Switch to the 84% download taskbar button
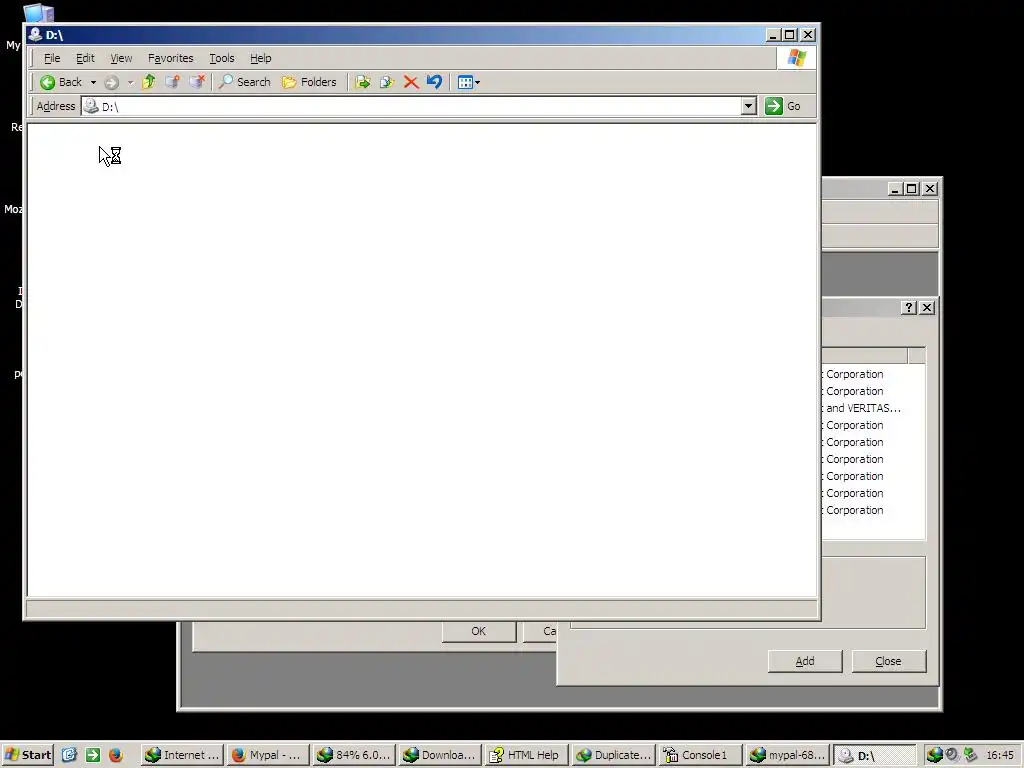The height and width of the screenshot is (768, 1024). tap(354, 755)
